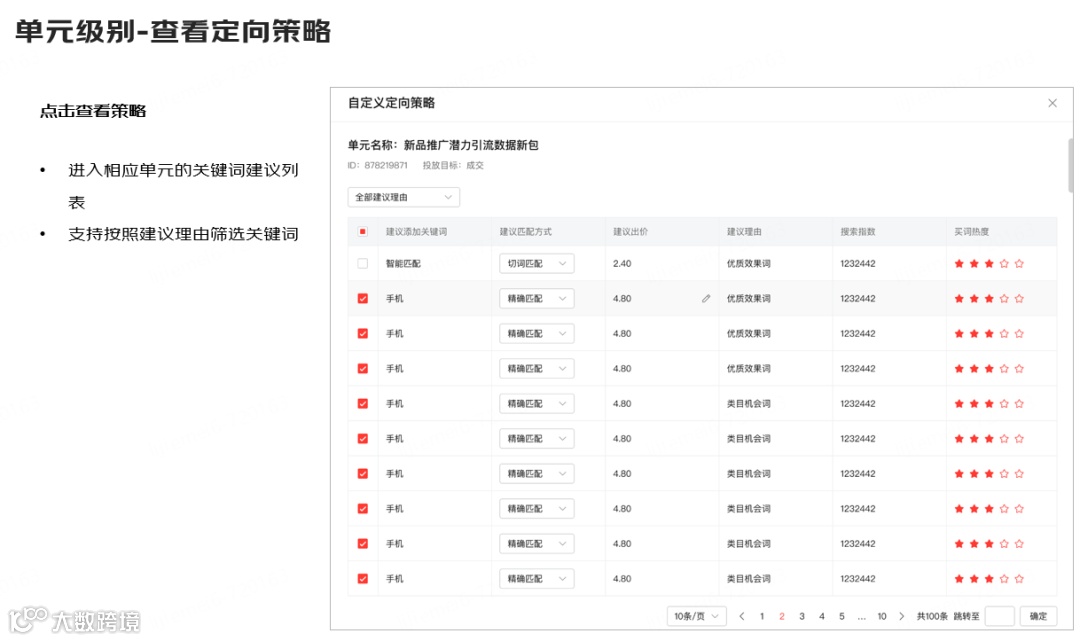
Task: Open the 全部建议理由 filter dropdown
Action: [x=404, y=197]
